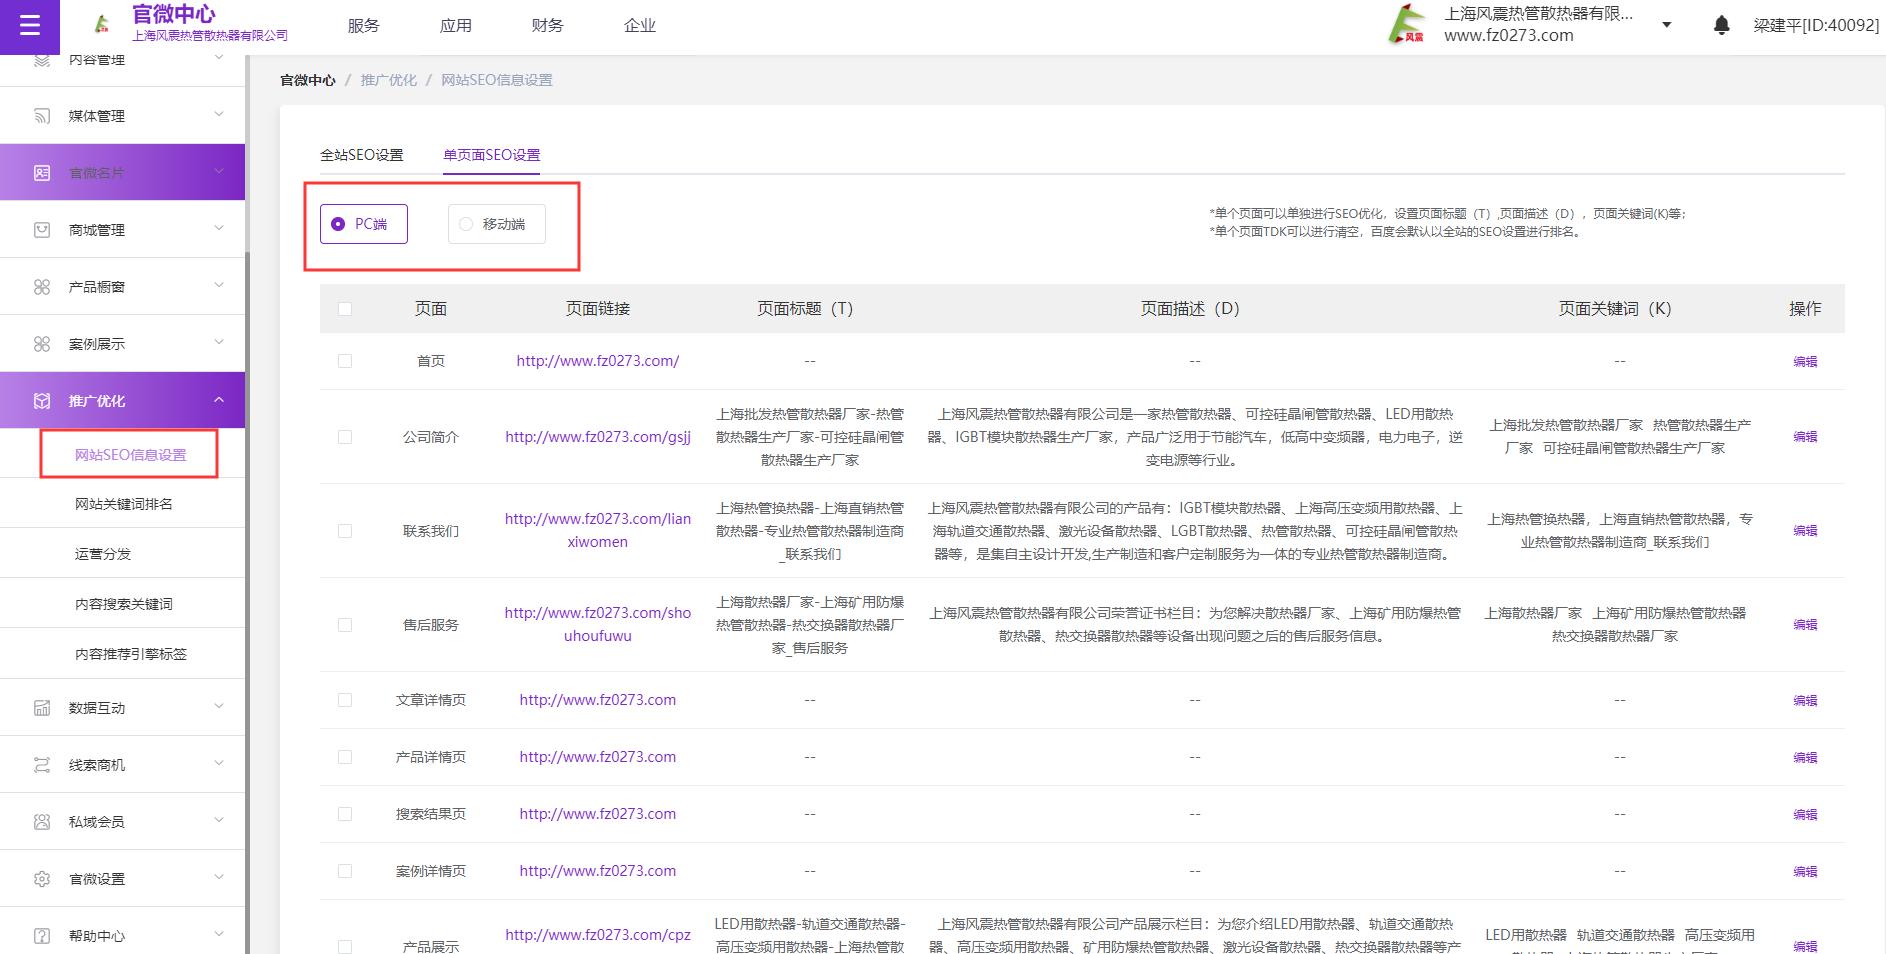Click 编辑 for the 售后服务 row
1886x954 pixels.
click(x=1805, y=625)
